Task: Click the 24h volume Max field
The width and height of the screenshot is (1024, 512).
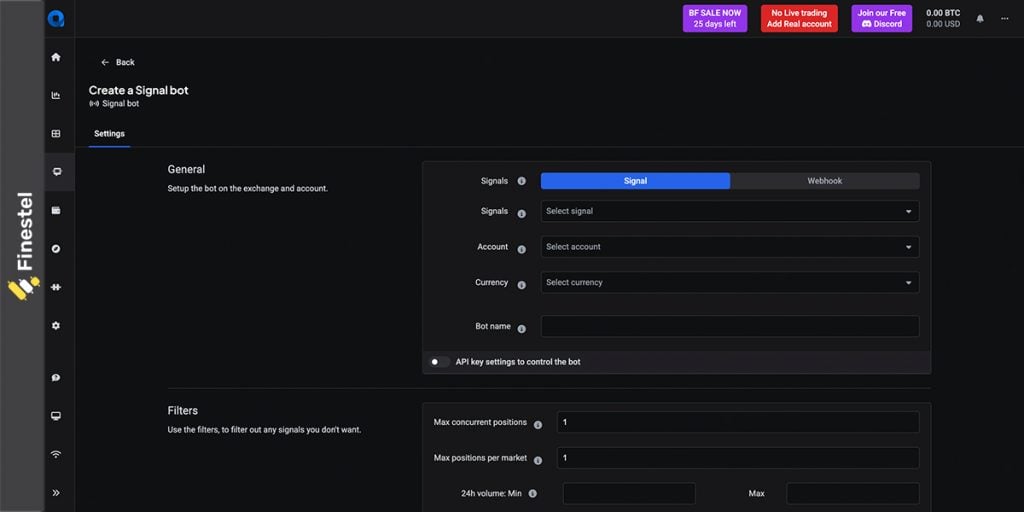Action: [x=853, y=494]
